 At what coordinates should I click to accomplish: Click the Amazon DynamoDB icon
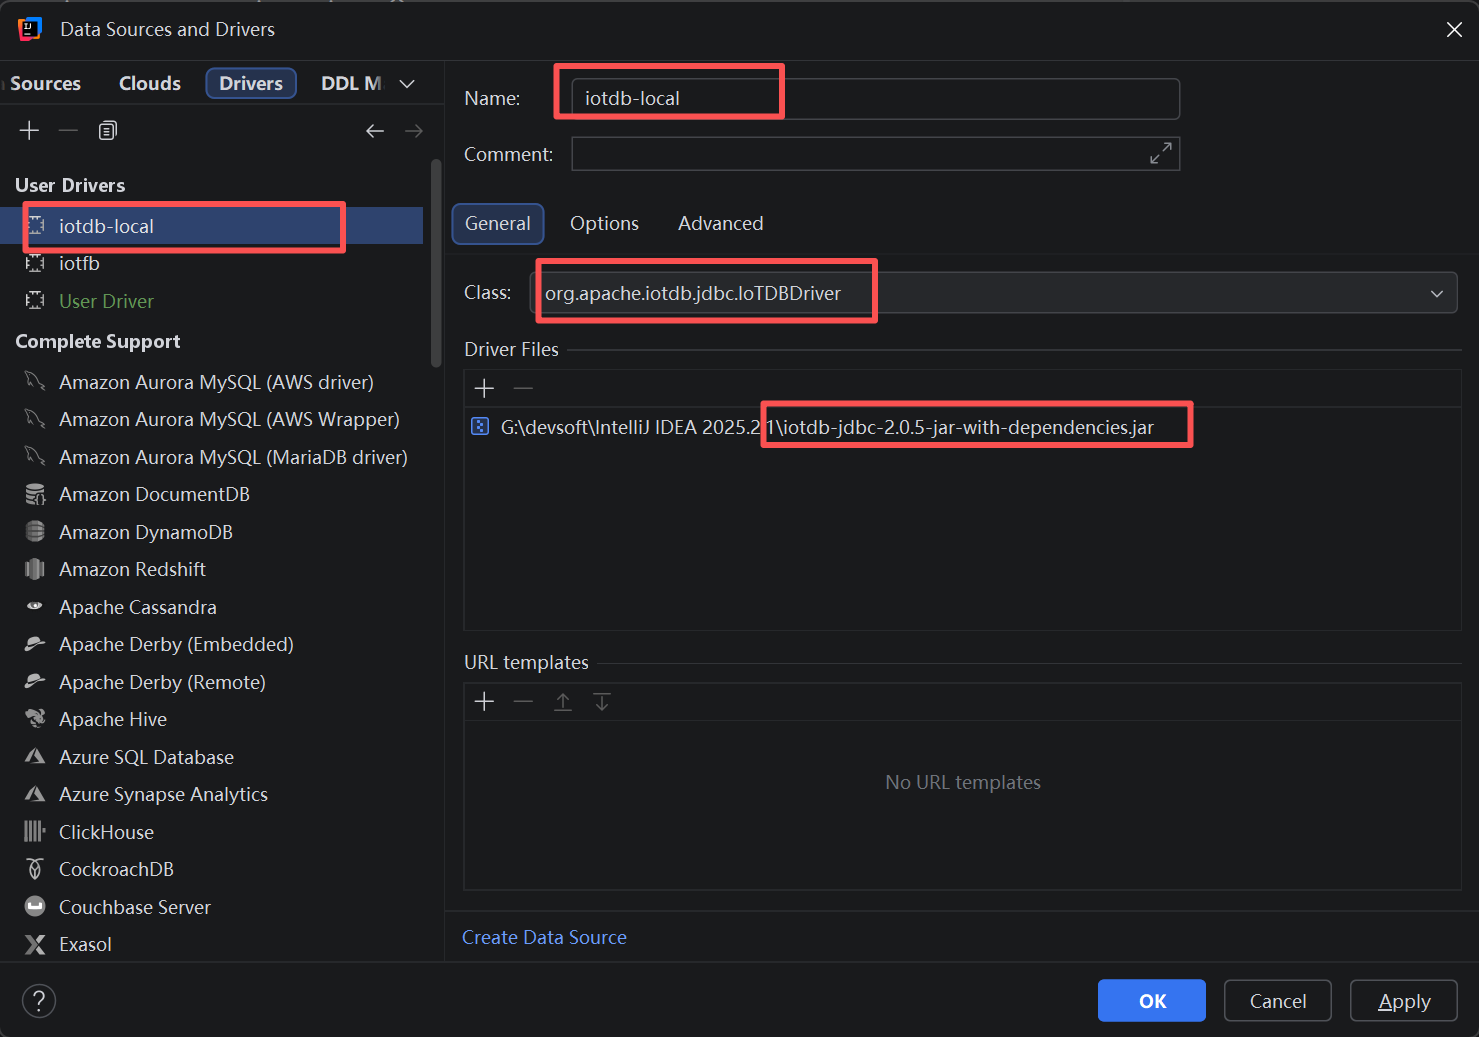coord(35,532)
